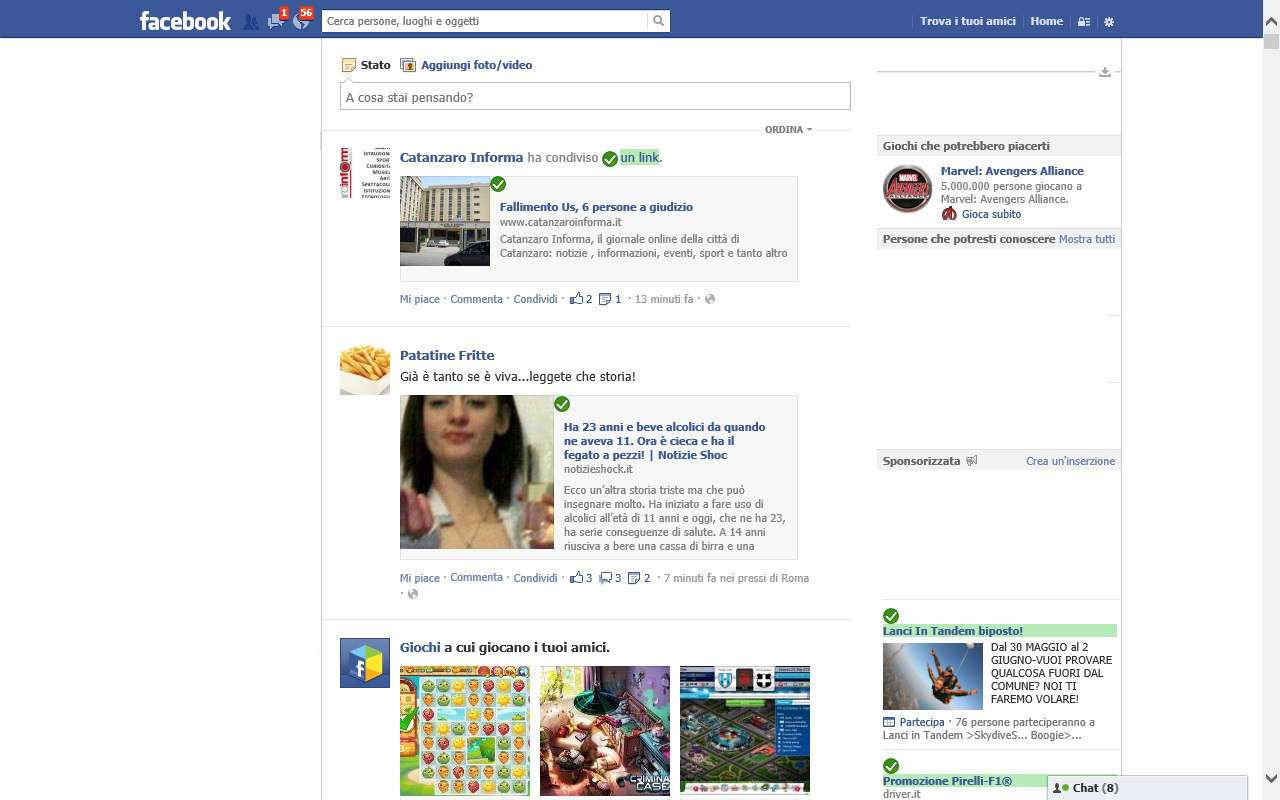The width and height of the screenshot is (1280, 800).
Task: Open the privacy shortcuts lock icon
Action: pos(1083,21)
